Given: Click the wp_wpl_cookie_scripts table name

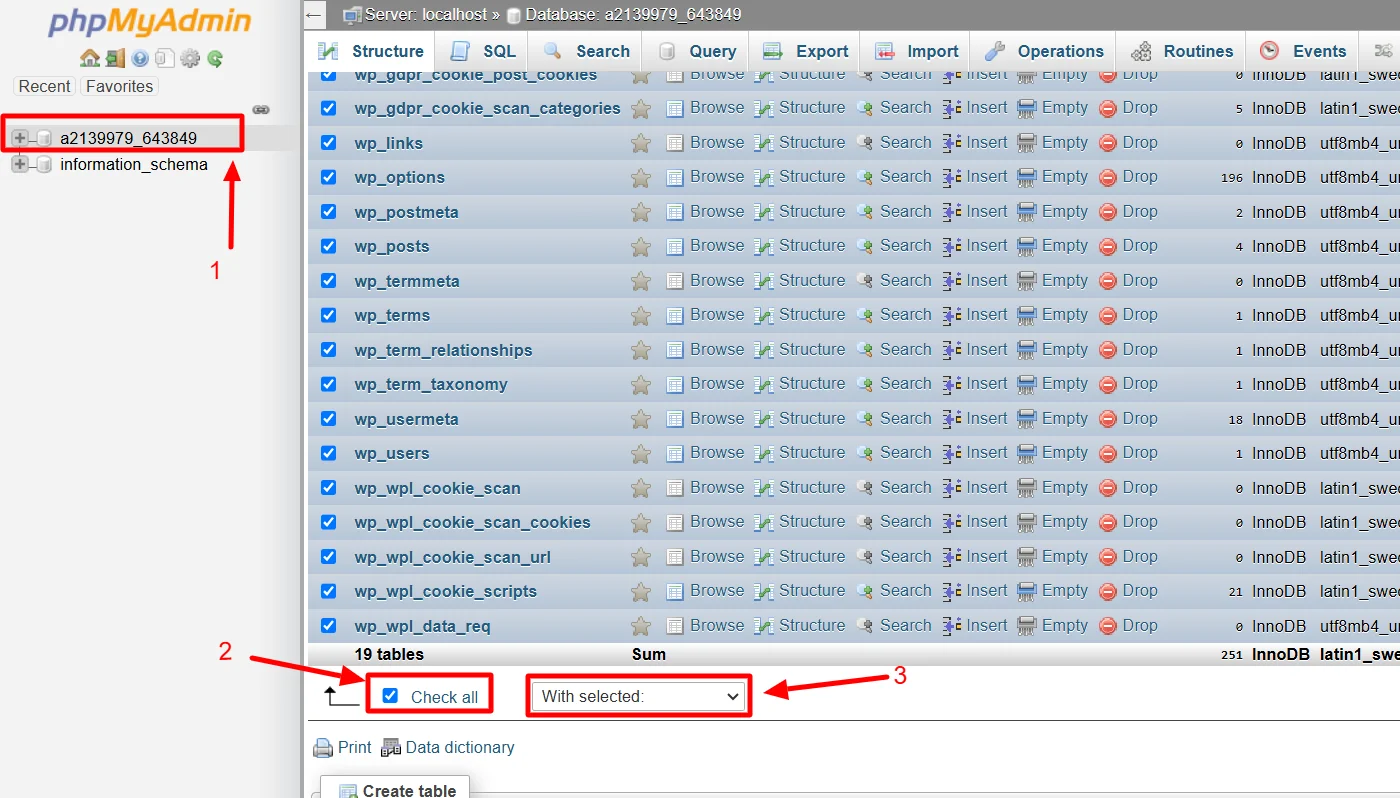Looking at the screenshot, I should click(x=445, y=591).
